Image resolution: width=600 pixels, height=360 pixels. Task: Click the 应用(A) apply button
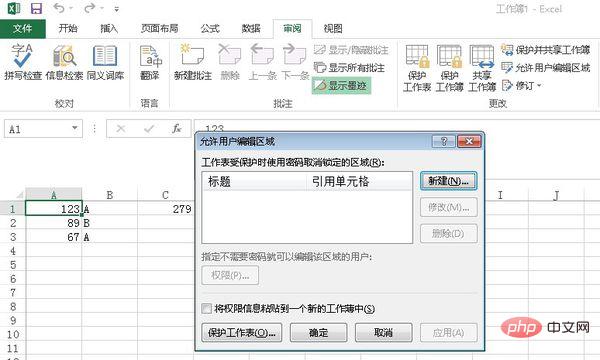(x=448, y=333)
